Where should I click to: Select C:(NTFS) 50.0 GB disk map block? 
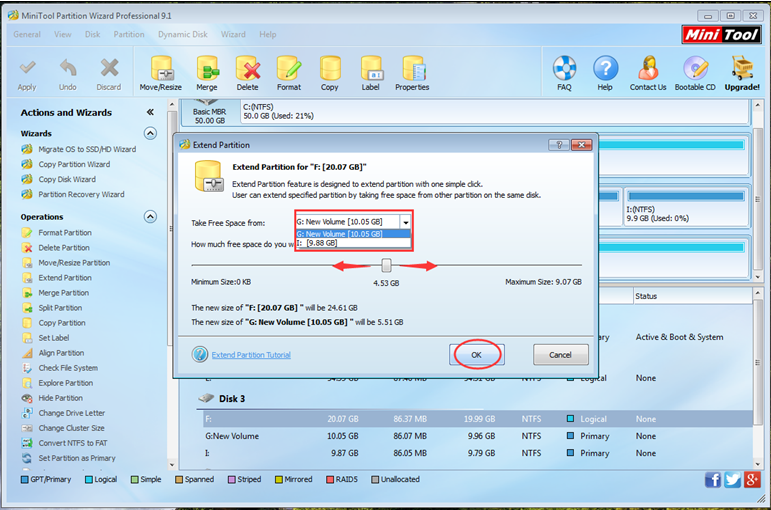click(495, 112)
